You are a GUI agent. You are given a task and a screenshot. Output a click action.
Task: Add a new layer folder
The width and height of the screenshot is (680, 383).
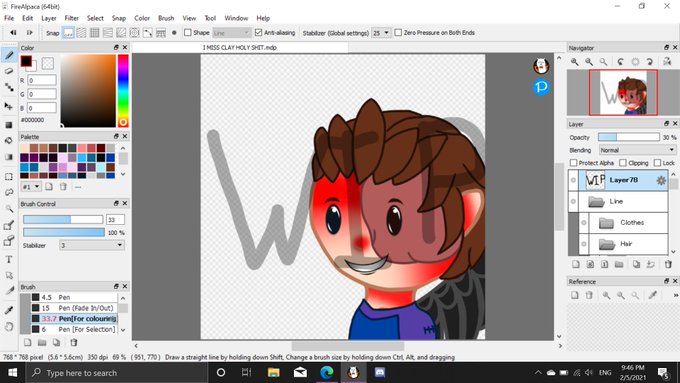(619, 264)
